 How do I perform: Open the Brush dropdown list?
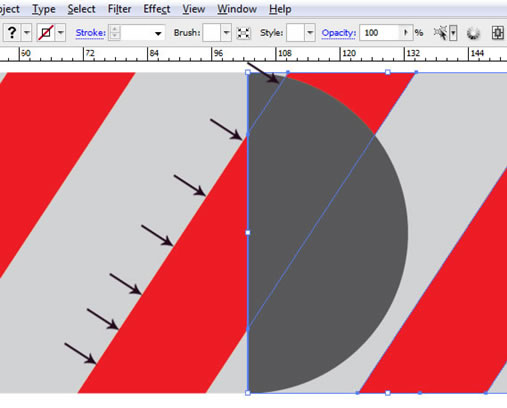pos(226,33)
